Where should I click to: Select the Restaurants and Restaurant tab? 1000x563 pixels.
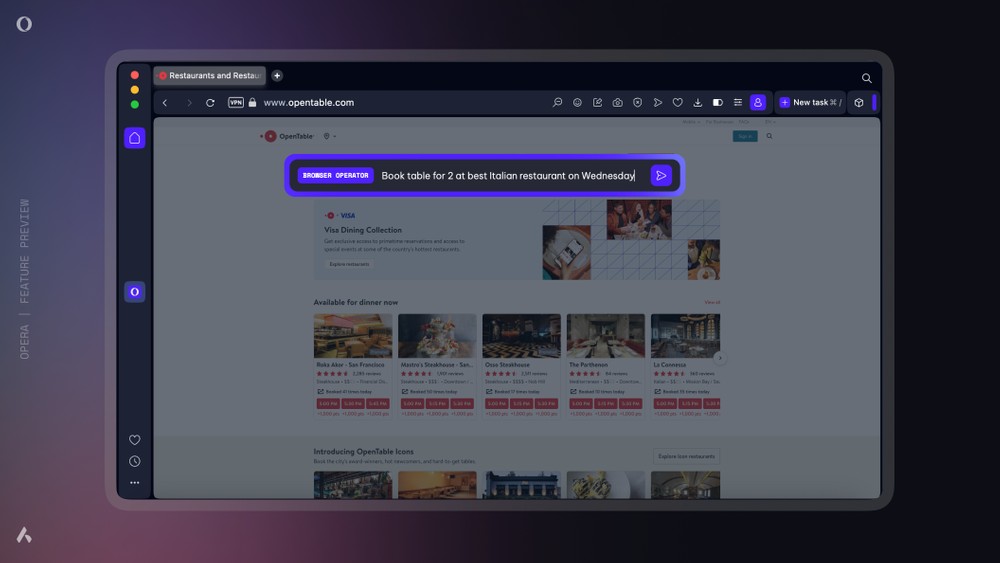[210, 76]
